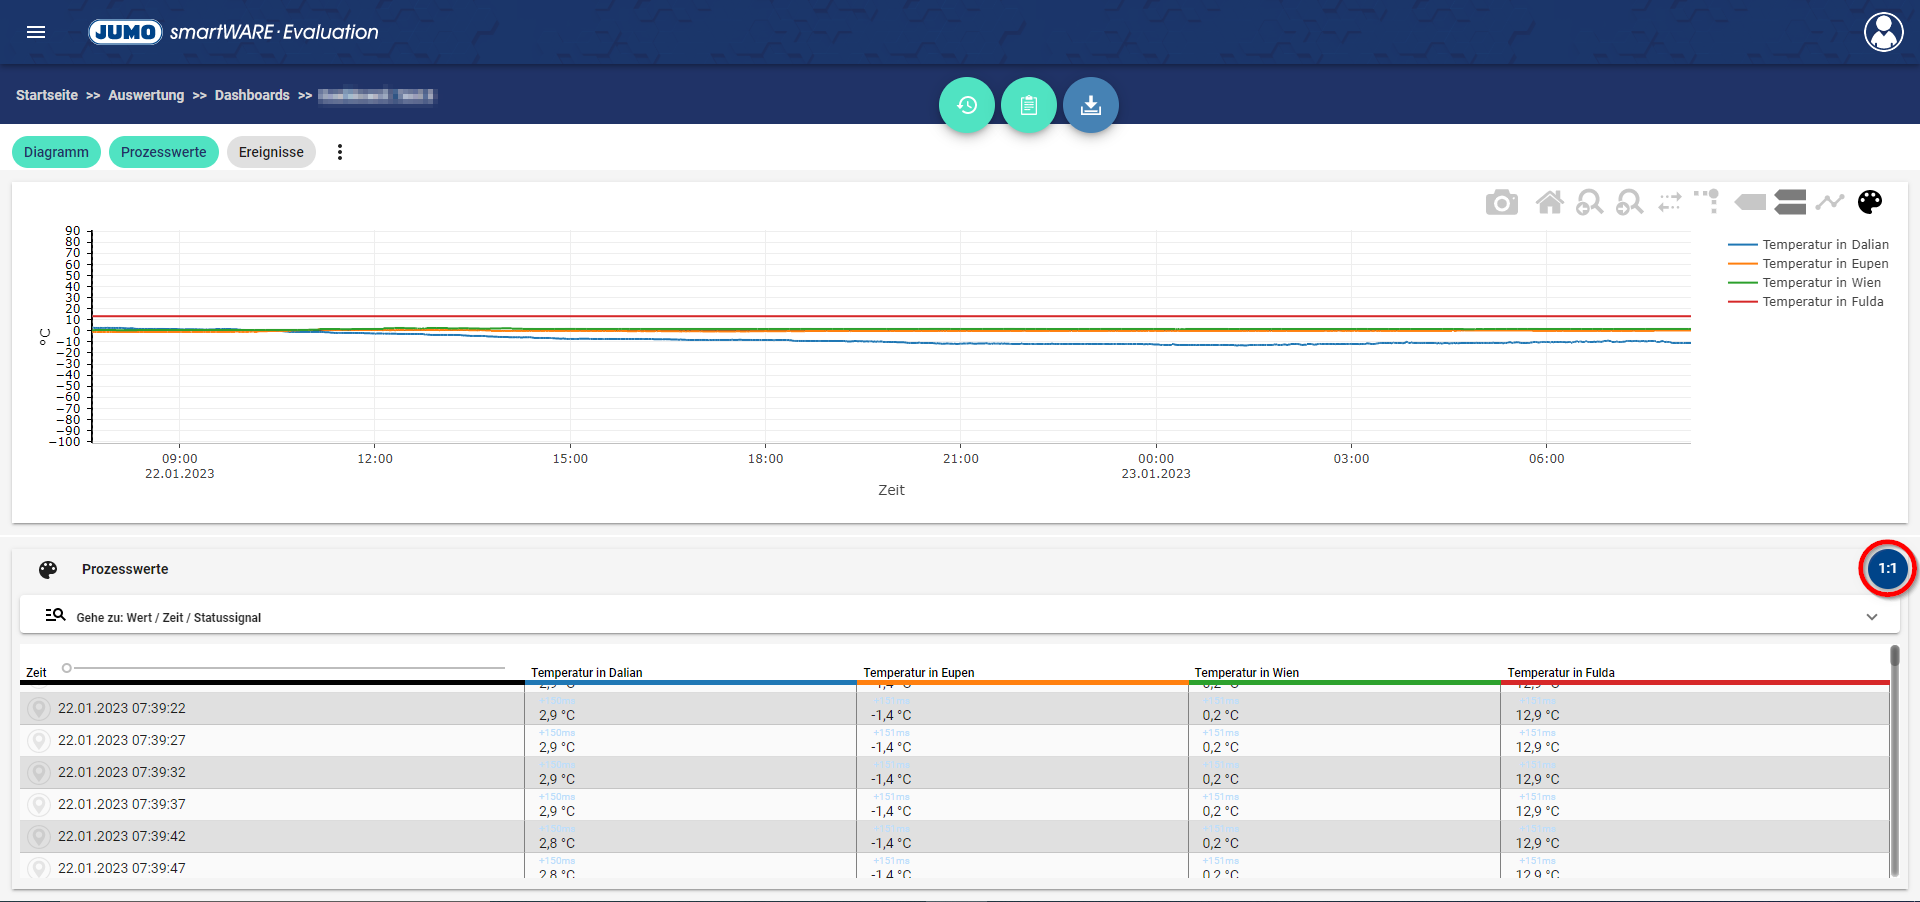The width and height of the screenshot is (1920, 902).
Task: Open the three-dot more options menu
Action: 340,152
